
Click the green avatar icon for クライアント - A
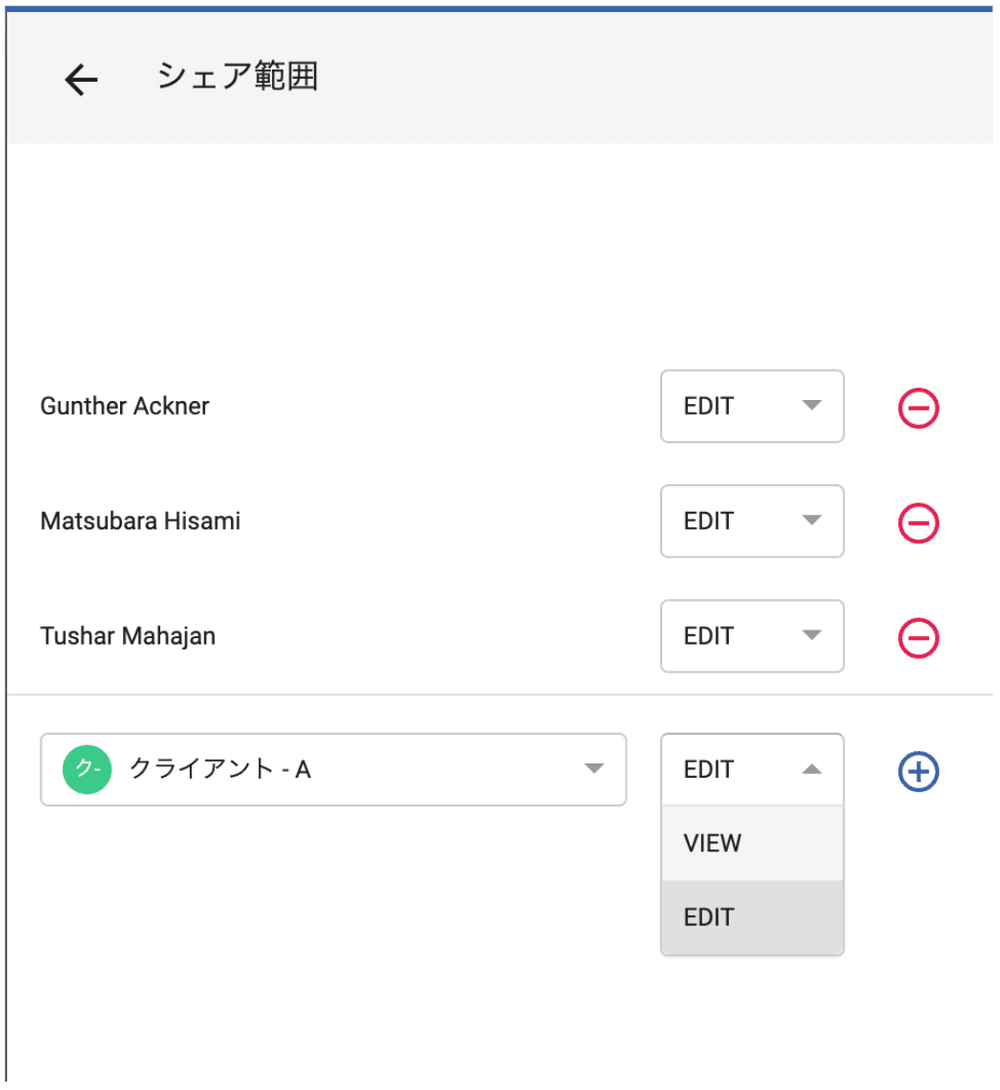click(86, 770)
